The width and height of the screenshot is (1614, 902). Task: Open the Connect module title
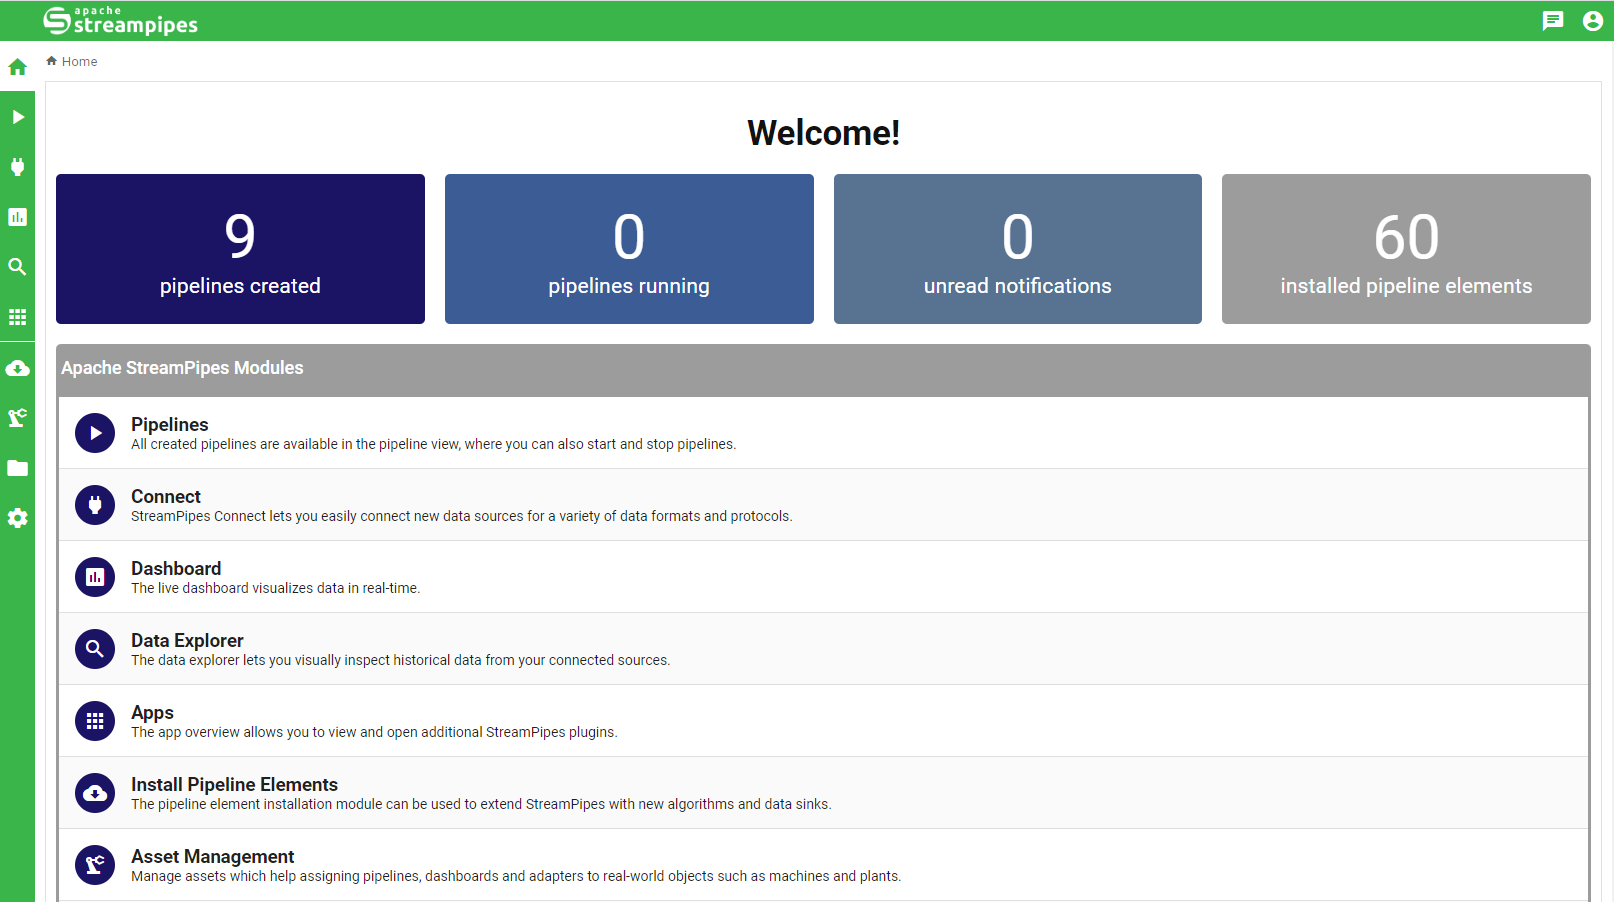166,497
